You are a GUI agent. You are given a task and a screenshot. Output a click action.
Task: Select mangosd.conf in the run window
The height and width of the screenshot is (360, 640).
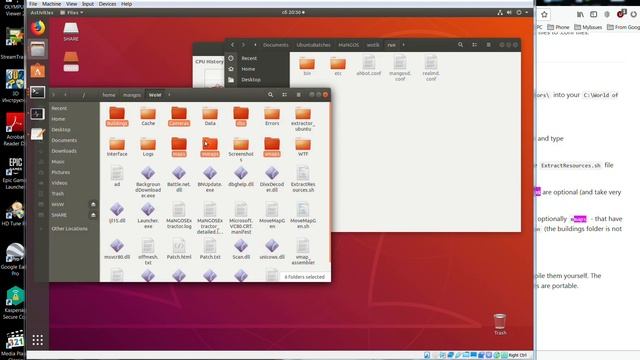click(400, 68)
